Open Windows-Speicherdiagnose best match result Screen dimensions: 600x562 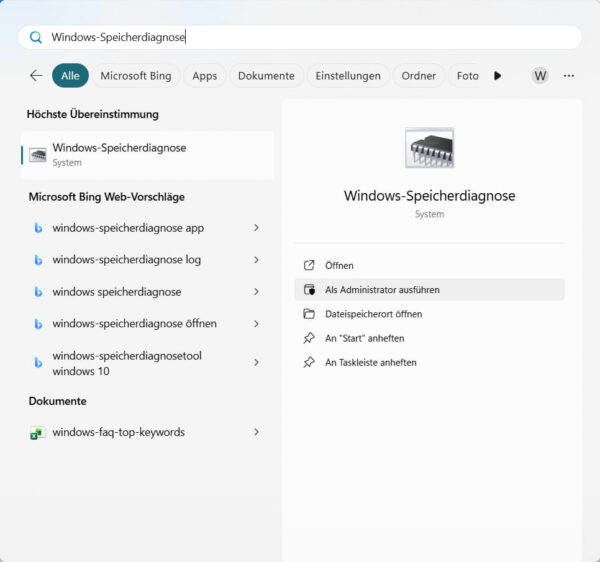148,155
